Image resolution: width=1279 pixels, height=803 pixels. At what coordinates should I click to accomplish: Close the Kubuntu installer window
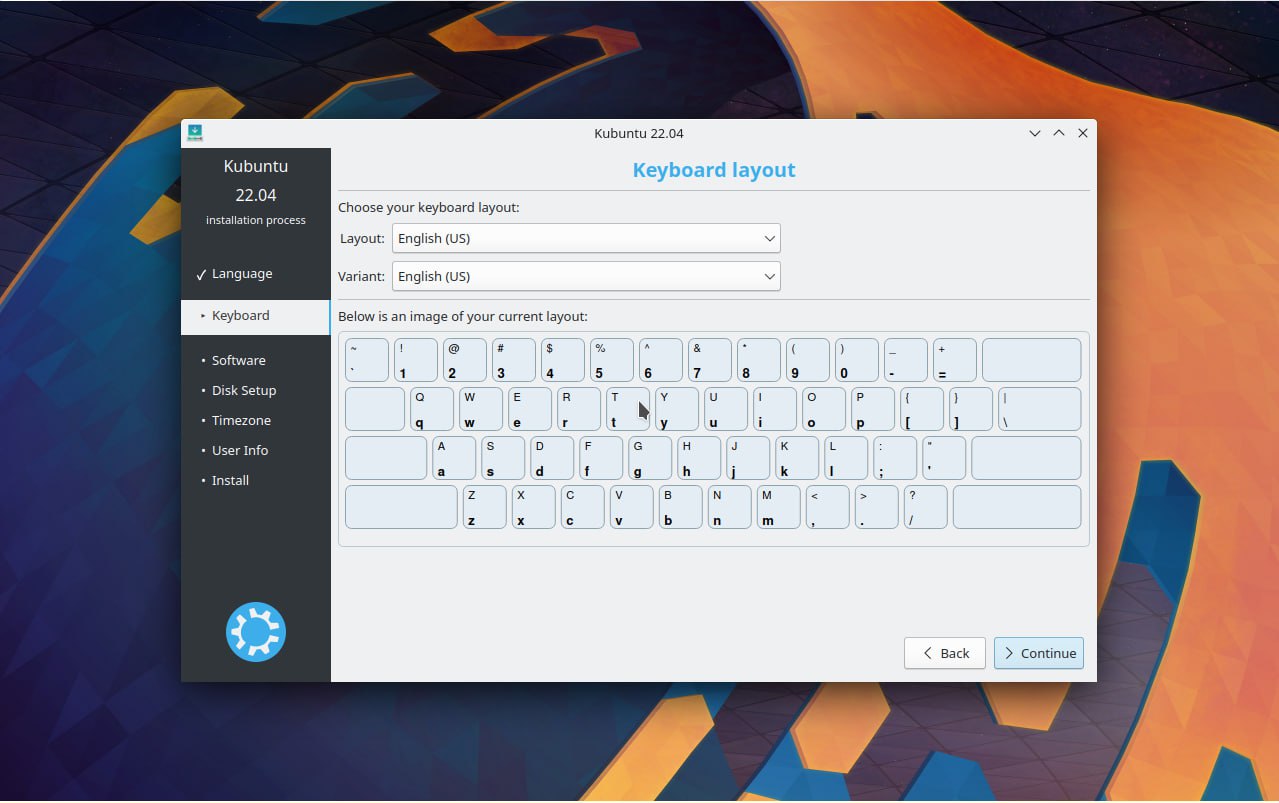click(1083, 133)
